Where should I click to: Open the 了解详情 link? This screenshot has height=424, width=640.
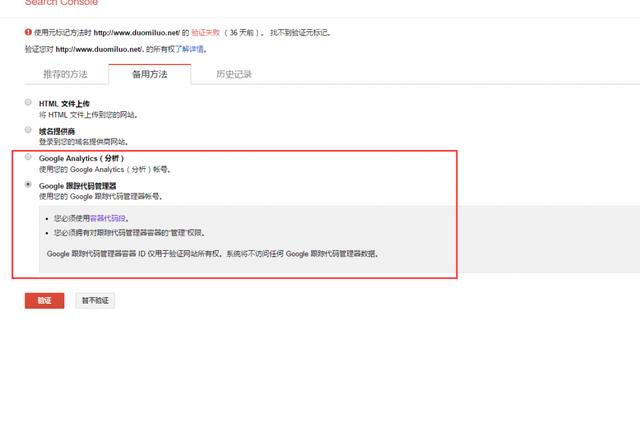click(189, 49)
